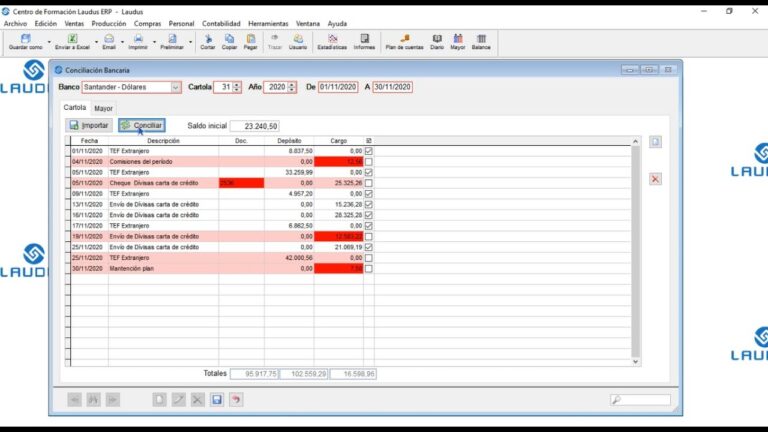Click the add-row page icon beside the grid
The height and width of the screenshot is (432, 768).
tap(655, 142)
